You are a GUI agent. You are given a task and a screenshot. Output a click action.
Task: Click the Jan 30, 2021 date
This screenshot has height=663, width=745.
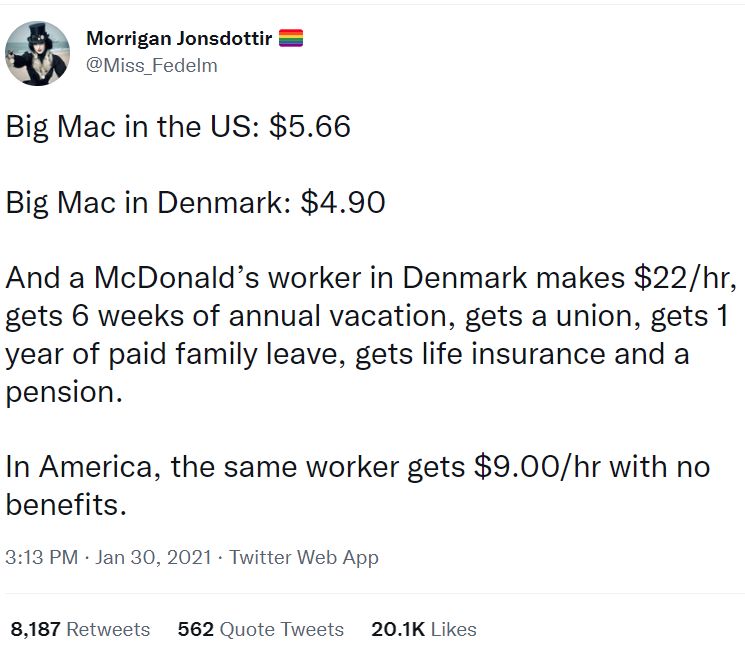coord(154,557)
